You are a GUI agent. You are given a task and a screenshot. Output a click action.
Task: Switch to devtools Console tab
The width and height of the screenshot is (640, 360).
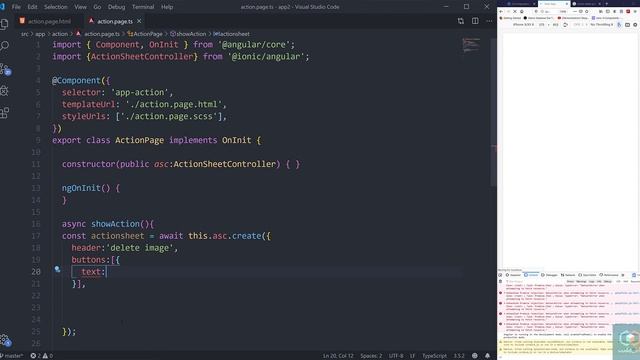[x=531, y=275]
